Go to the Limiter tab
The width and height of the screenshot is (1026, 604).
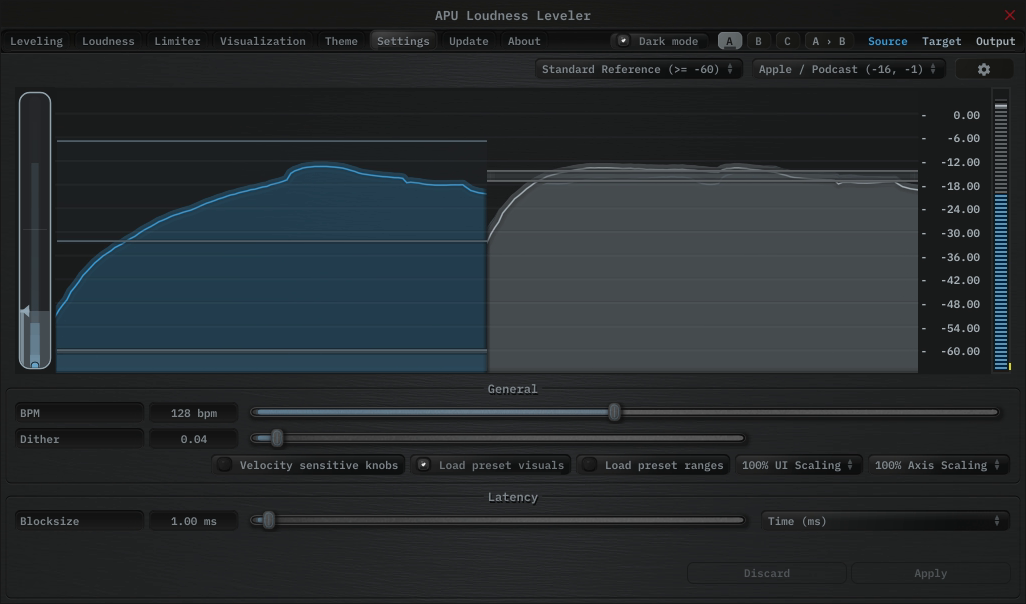177,41
